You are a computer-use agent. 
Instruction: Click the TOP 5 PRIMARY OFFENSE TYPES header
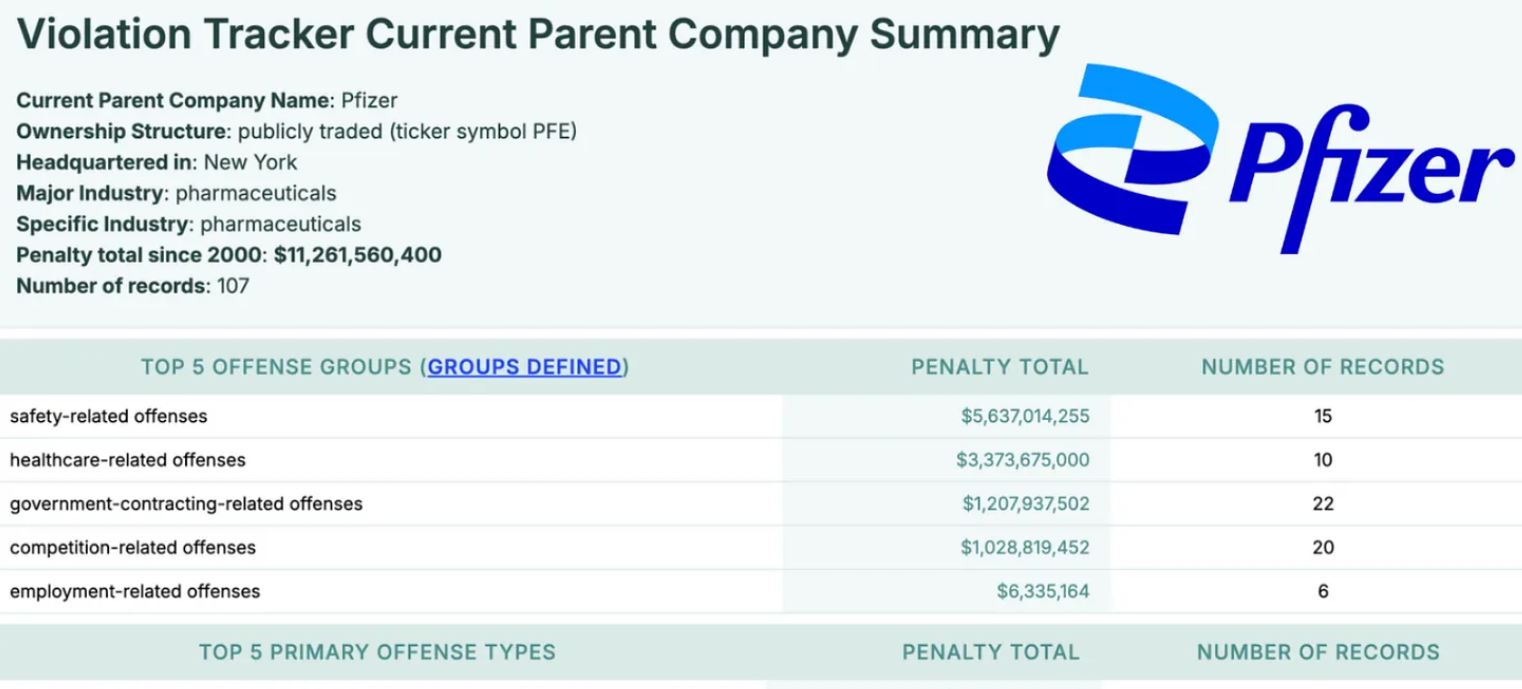377,653
